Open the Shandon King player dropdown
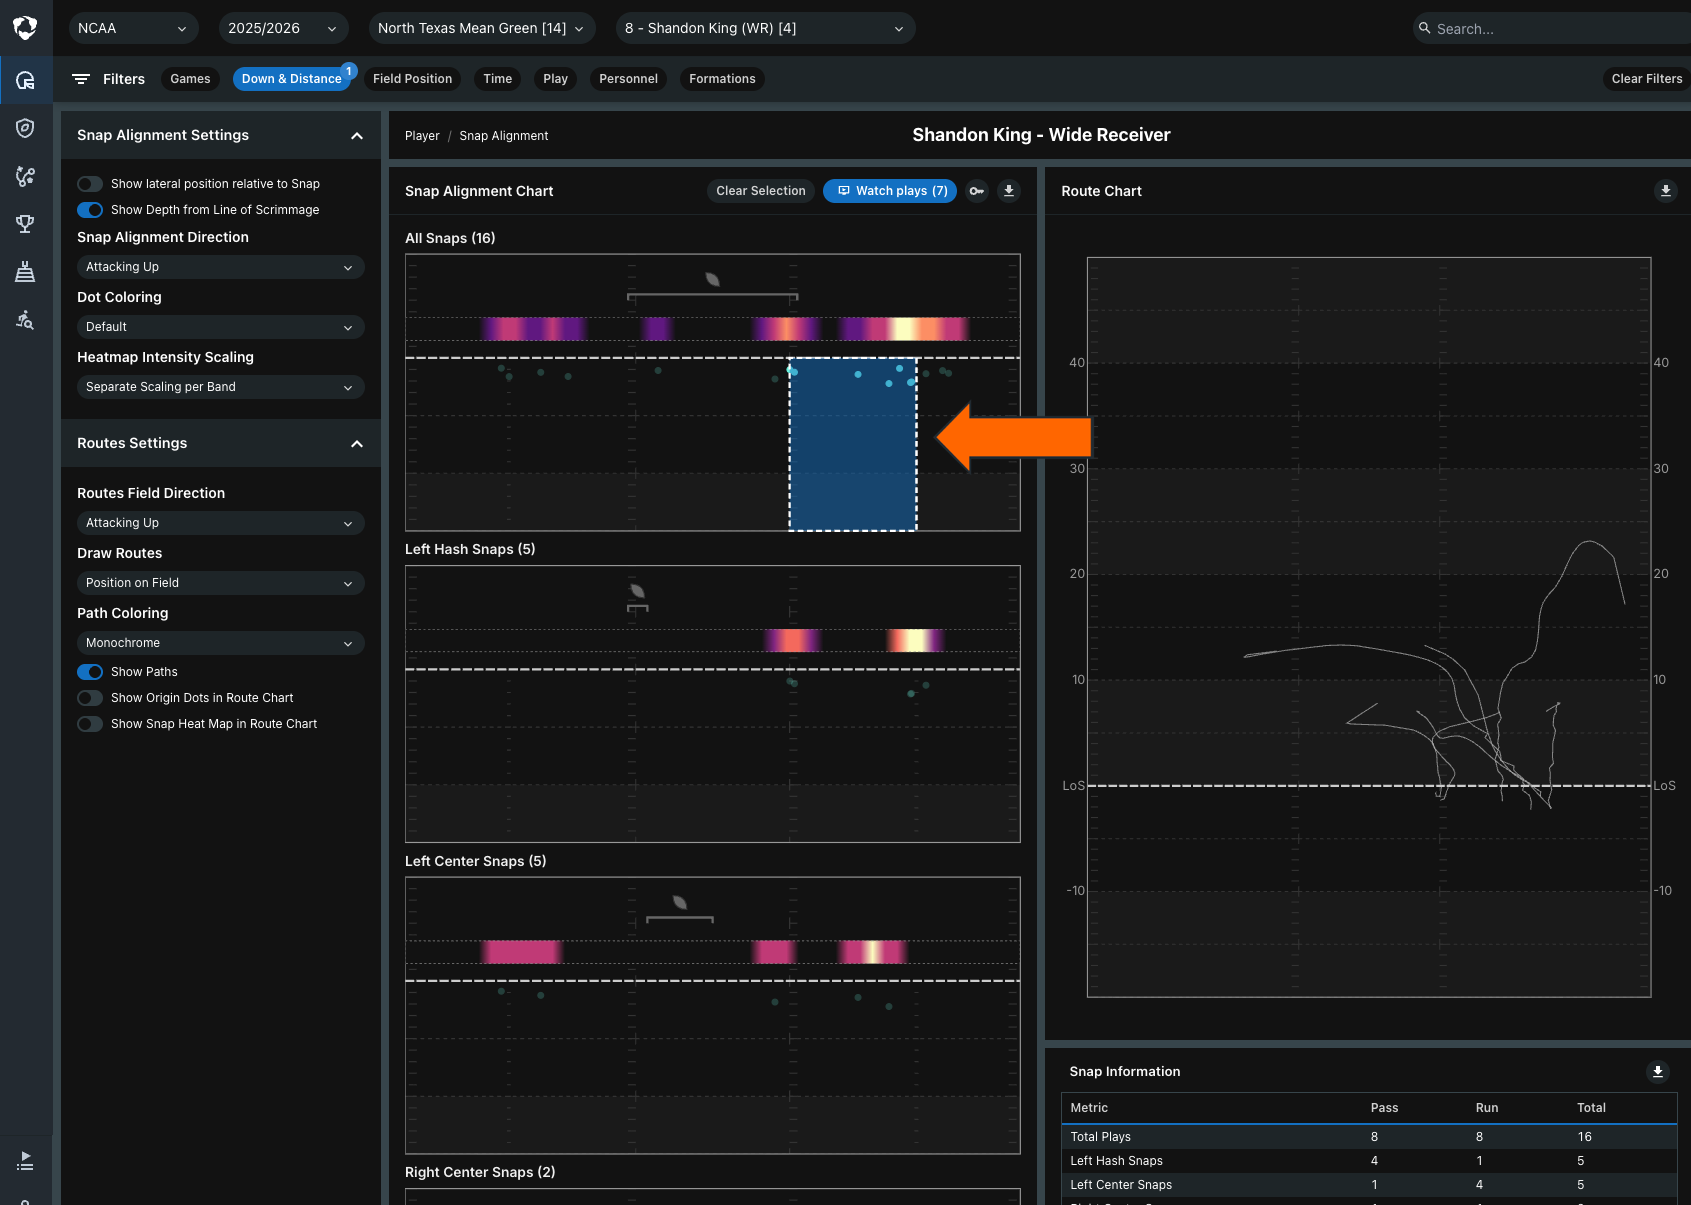Viewport: 1691px width, 1205px height. click(x=765, y=28)
